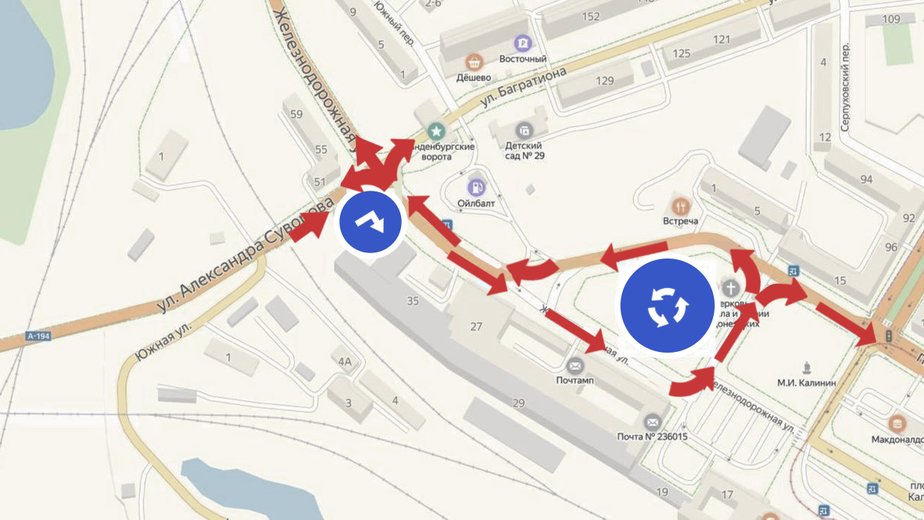The width and height of the screenshot is (924, 520).
Task: Select the Дёшево shop basket icon
Action: click(473, 62)
